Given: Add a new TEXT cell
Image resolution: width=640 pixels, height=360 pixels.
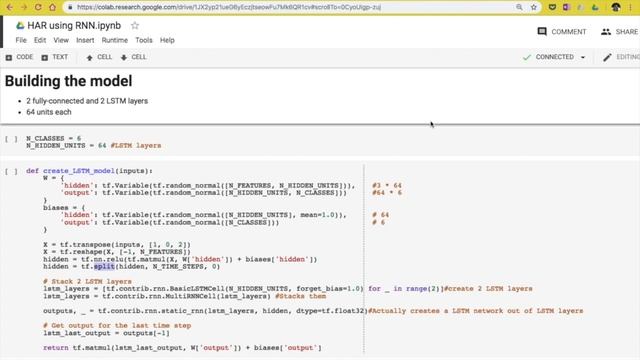Looking at the screenshot, I should 55,57.
